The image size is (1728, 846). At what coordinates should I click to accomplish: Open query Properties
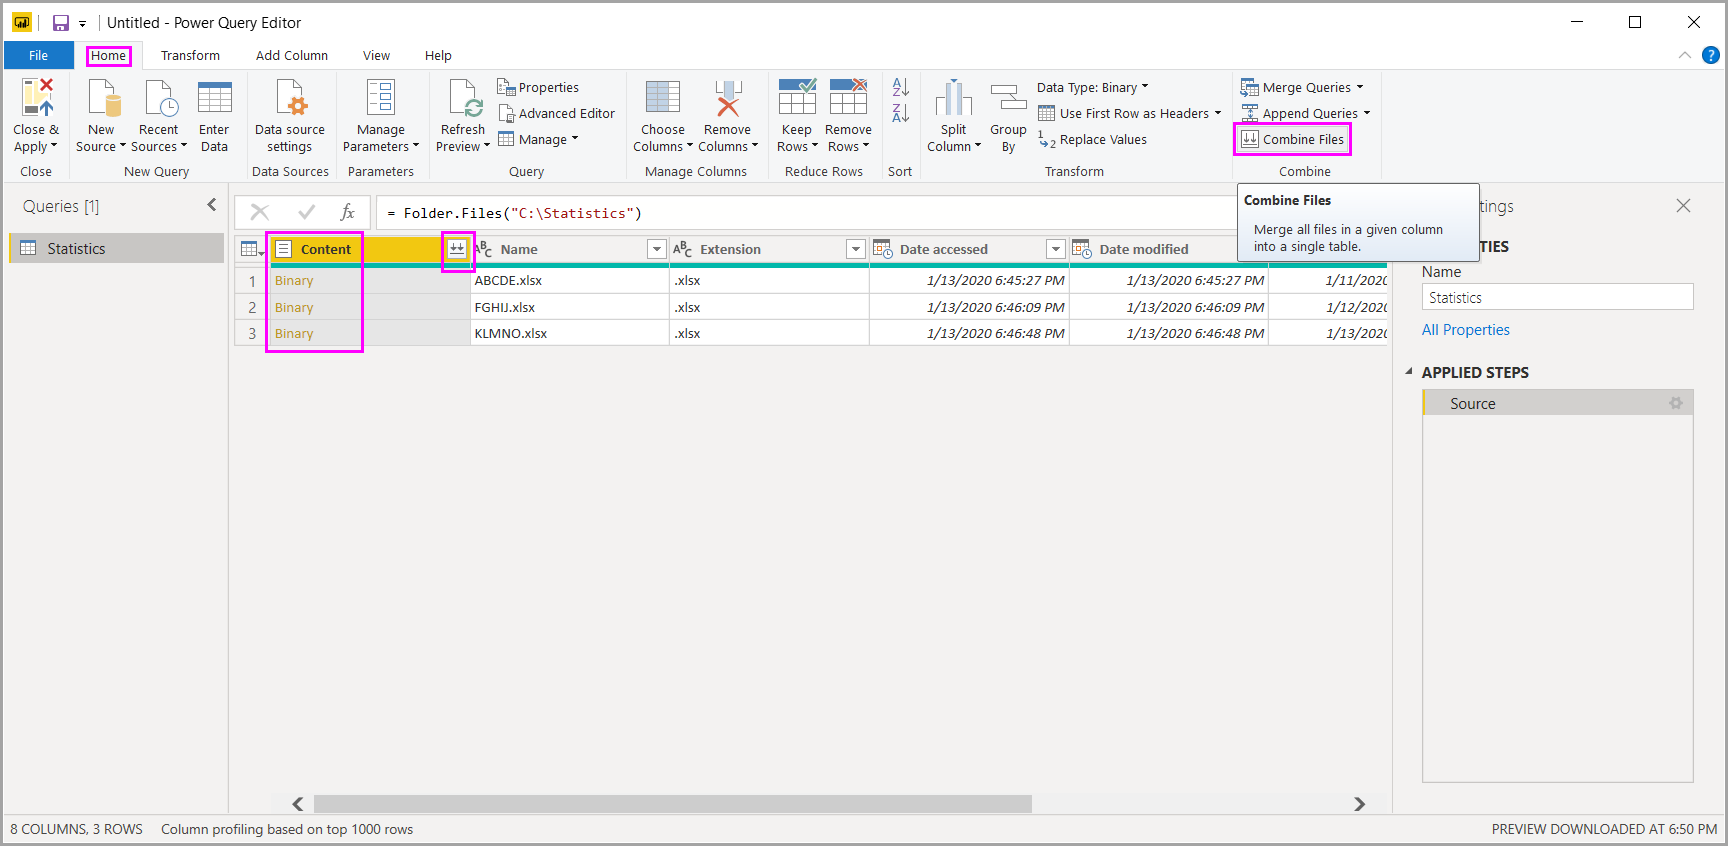point(538,87)
